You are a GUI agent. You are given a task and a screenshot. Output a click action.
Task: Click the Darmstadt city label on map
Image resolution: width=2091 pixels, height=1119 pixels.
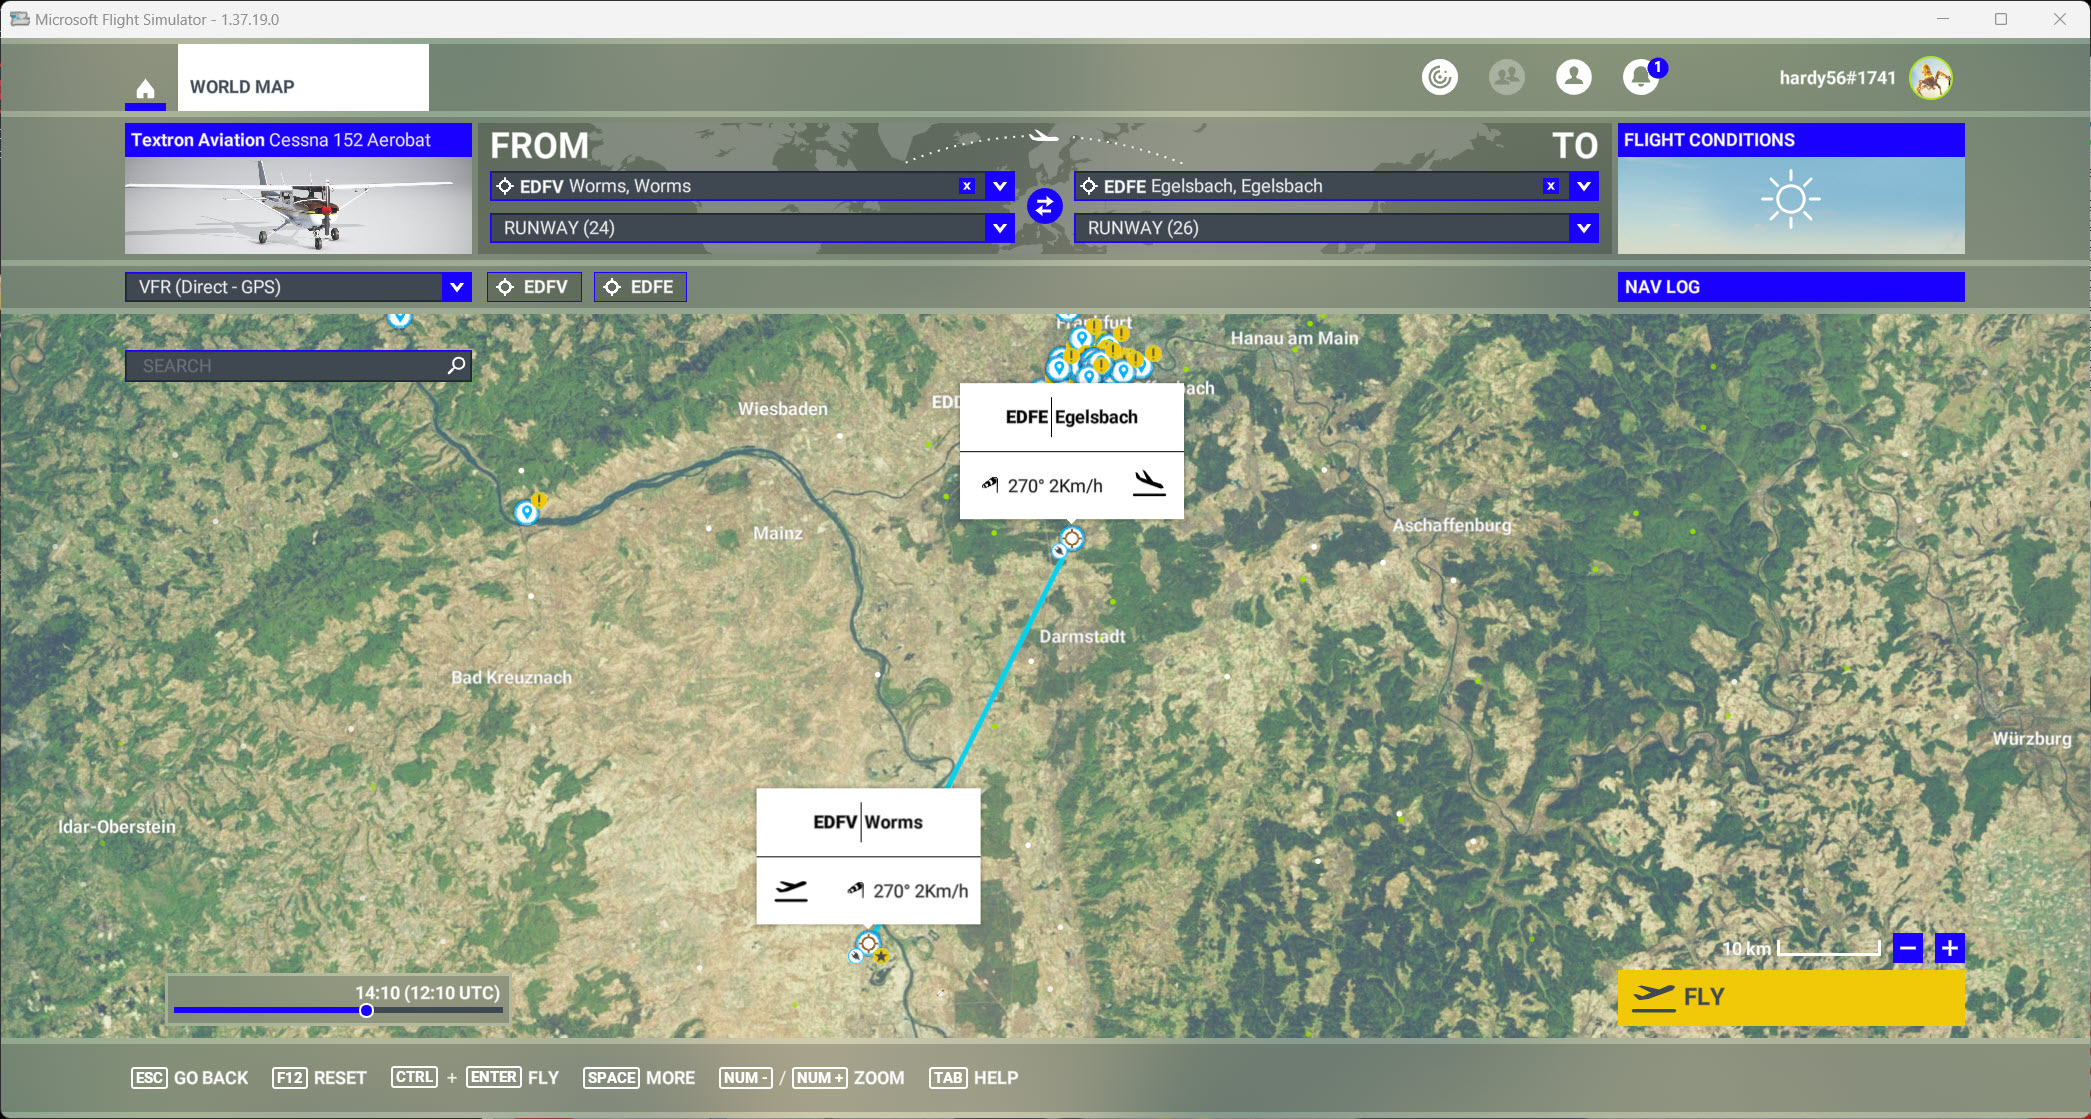tap(1082, 636)
